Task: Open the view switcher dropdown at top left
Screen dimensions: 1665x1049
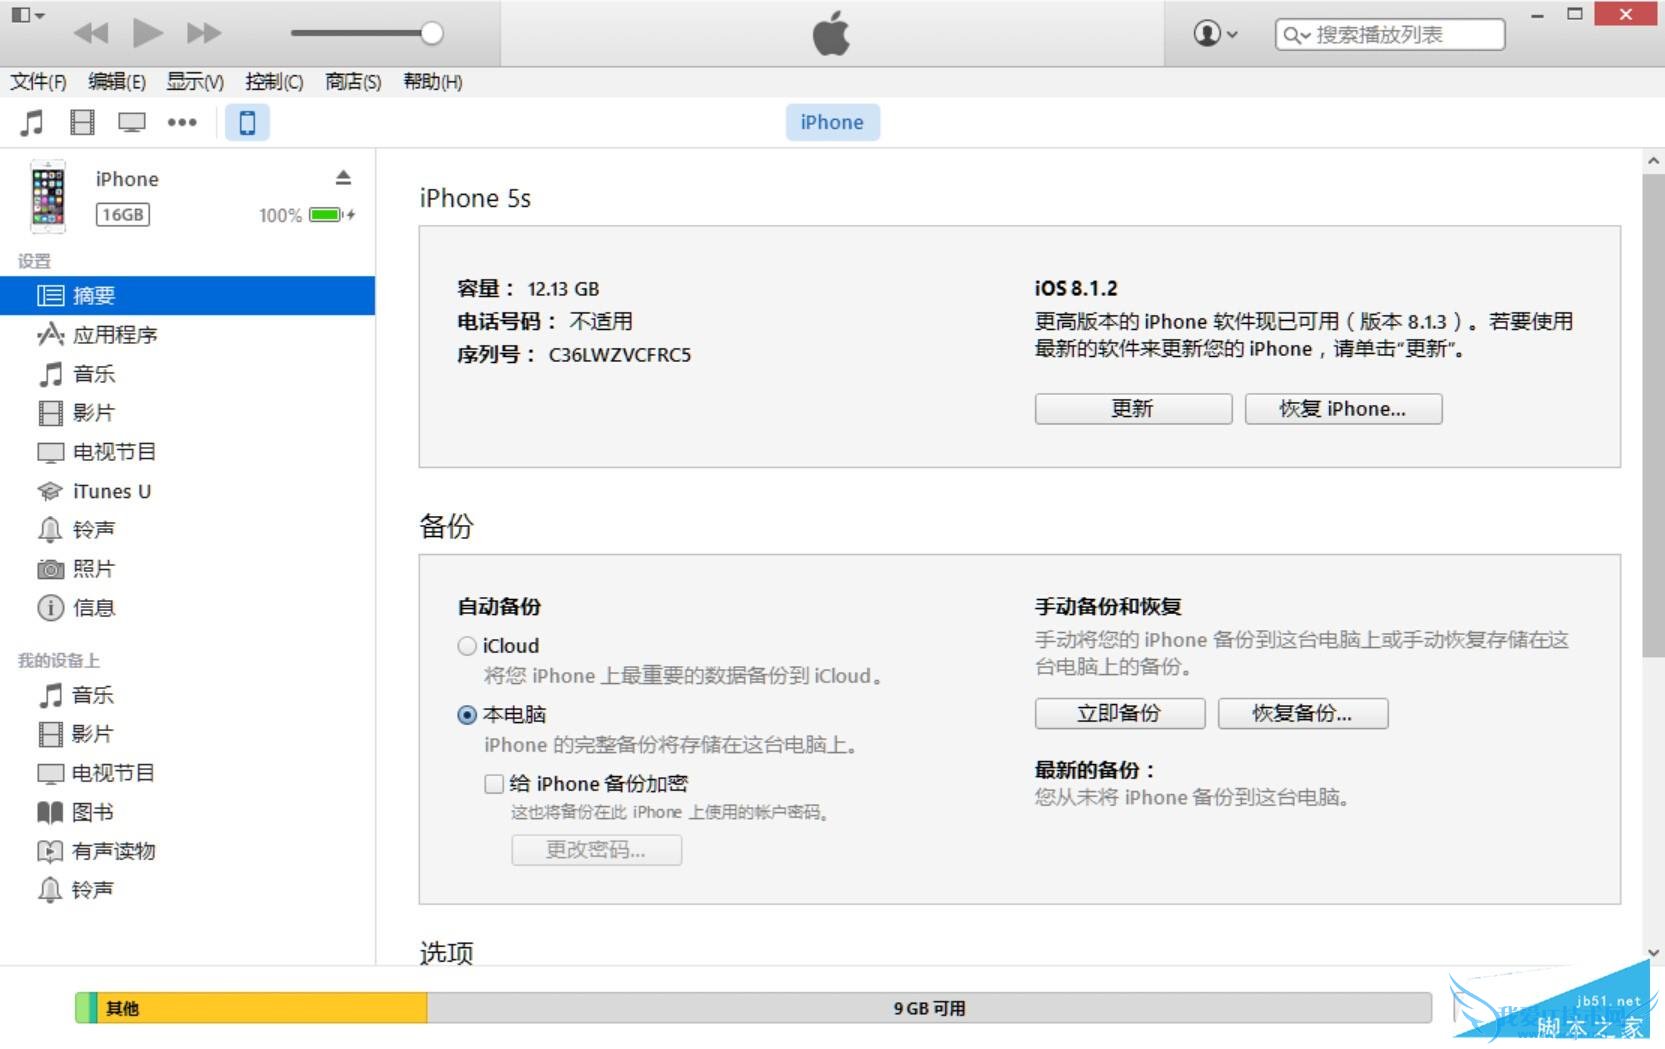Action: tap(27, 15)
